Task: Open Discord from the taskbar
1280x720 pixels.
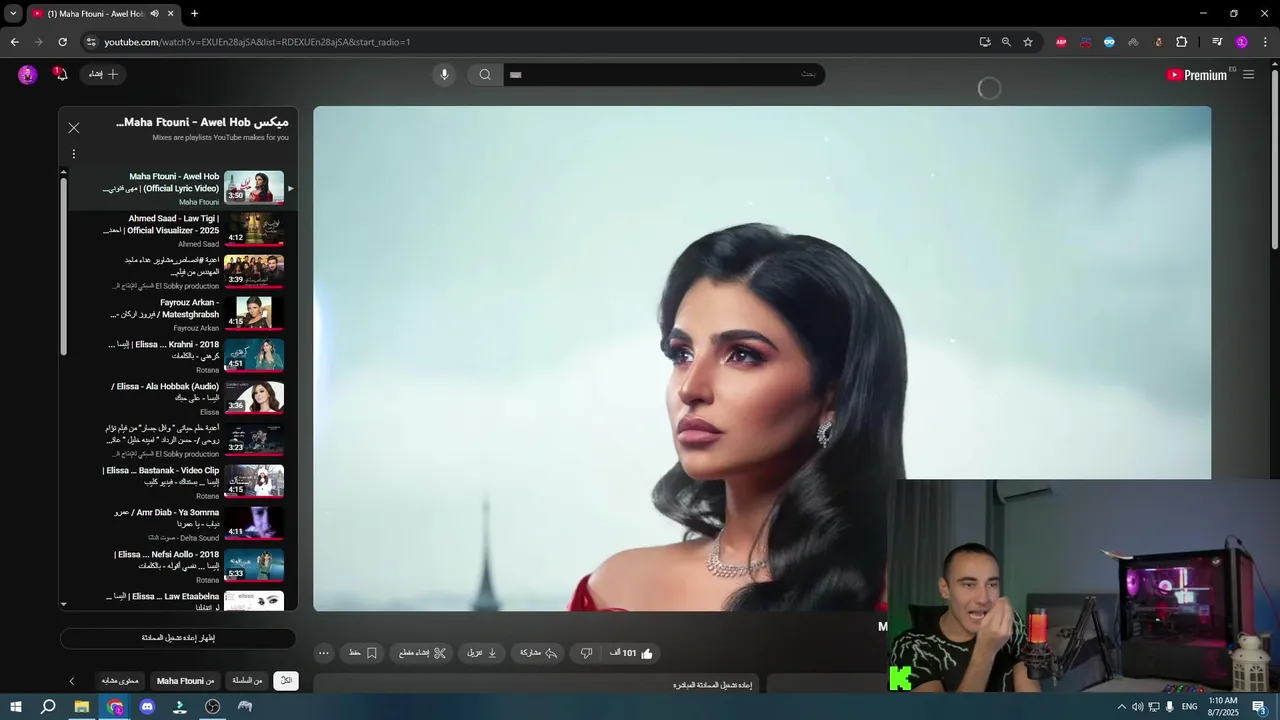Action: pyautogui.click(x=147, y=707)
